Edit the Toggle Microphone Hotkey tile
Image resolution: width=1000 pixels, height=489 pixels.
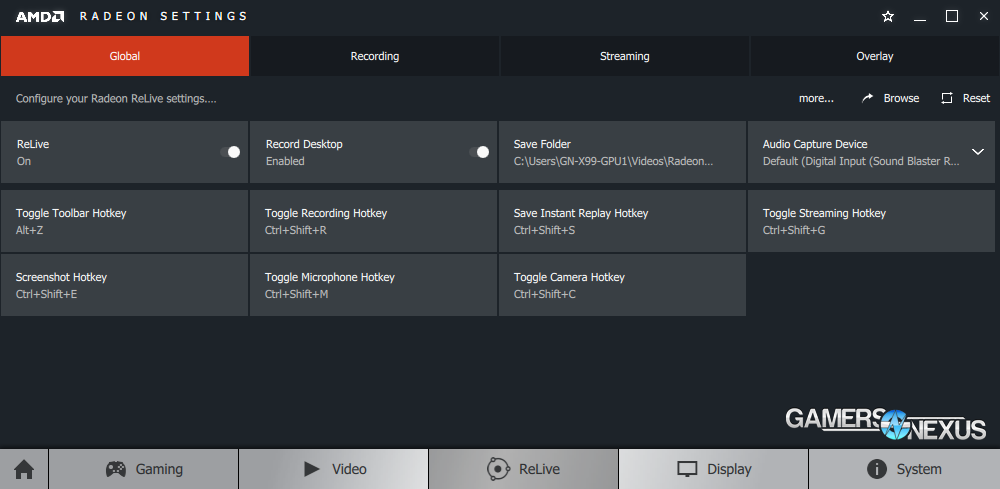tap(373, 285)
